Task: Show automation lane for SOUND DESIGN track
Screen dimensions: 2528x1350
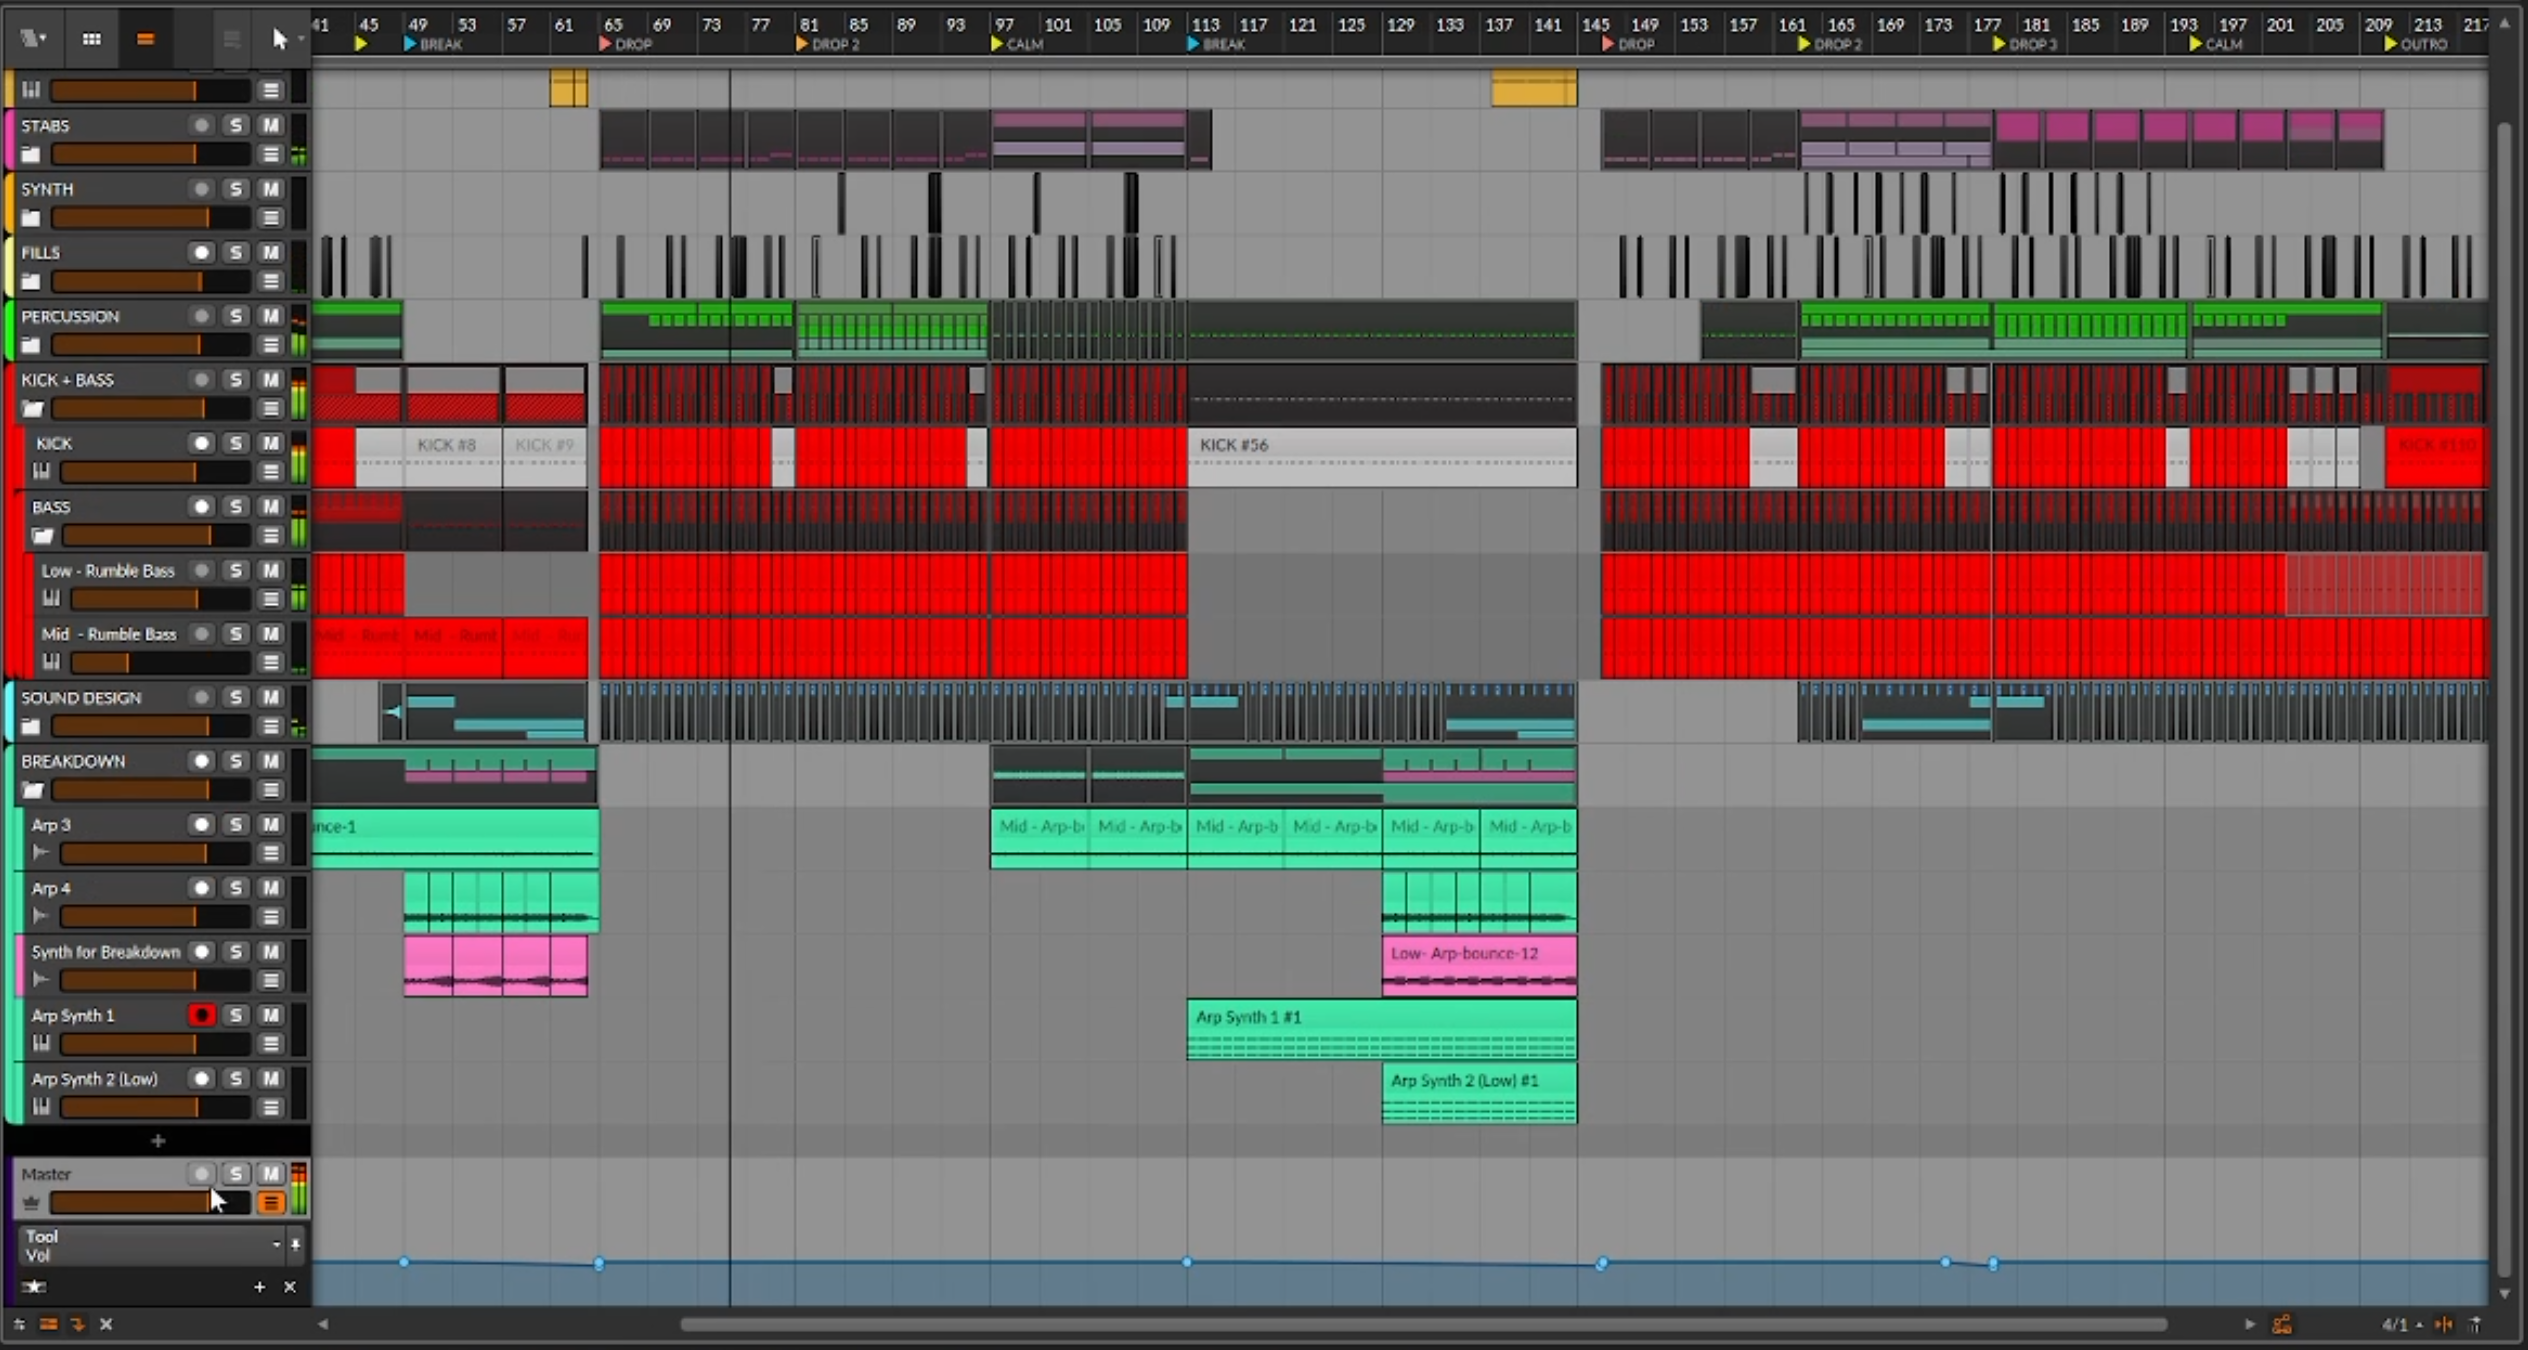Action: pos(270,726)
